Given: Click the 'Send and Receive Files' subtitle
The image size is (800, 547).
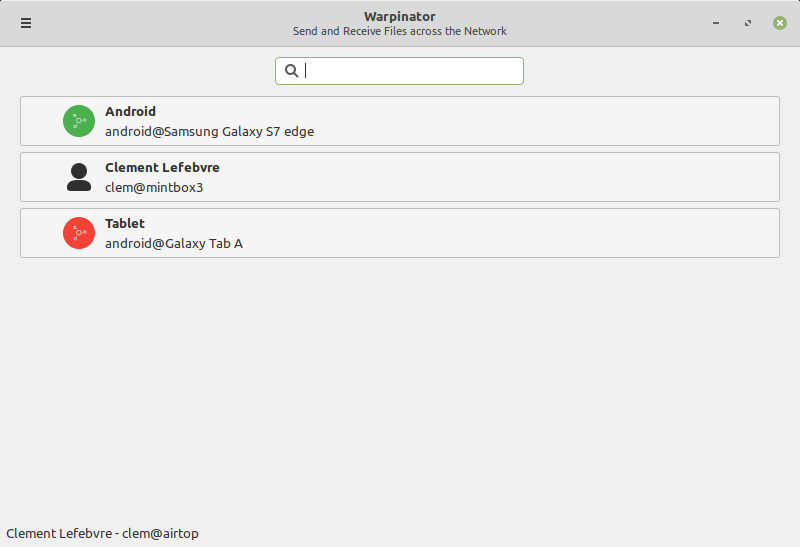Looking at the screenshot, I should coord(399,32).
